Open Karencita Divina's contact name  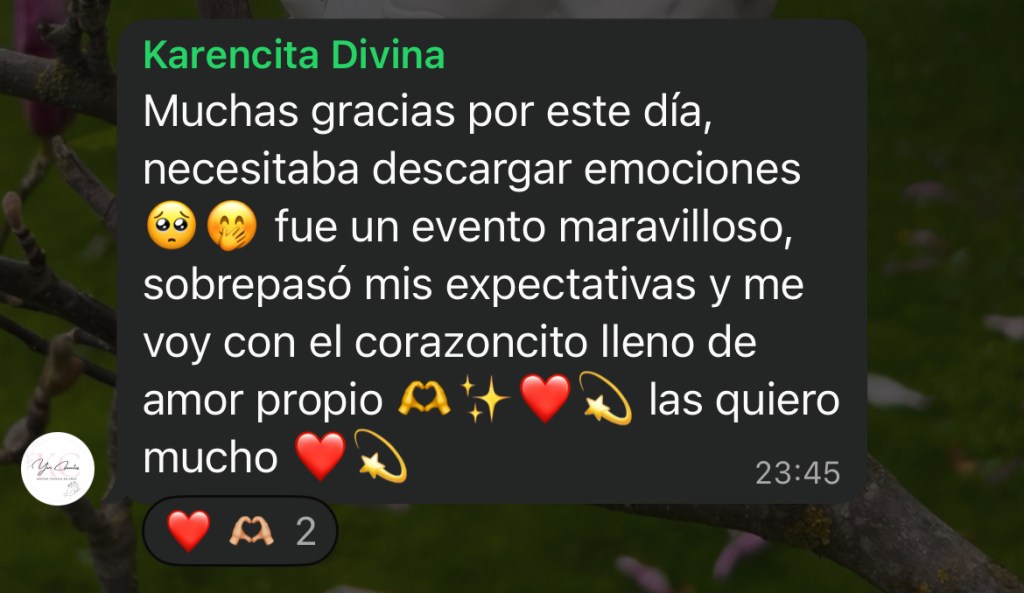(294, 55)
